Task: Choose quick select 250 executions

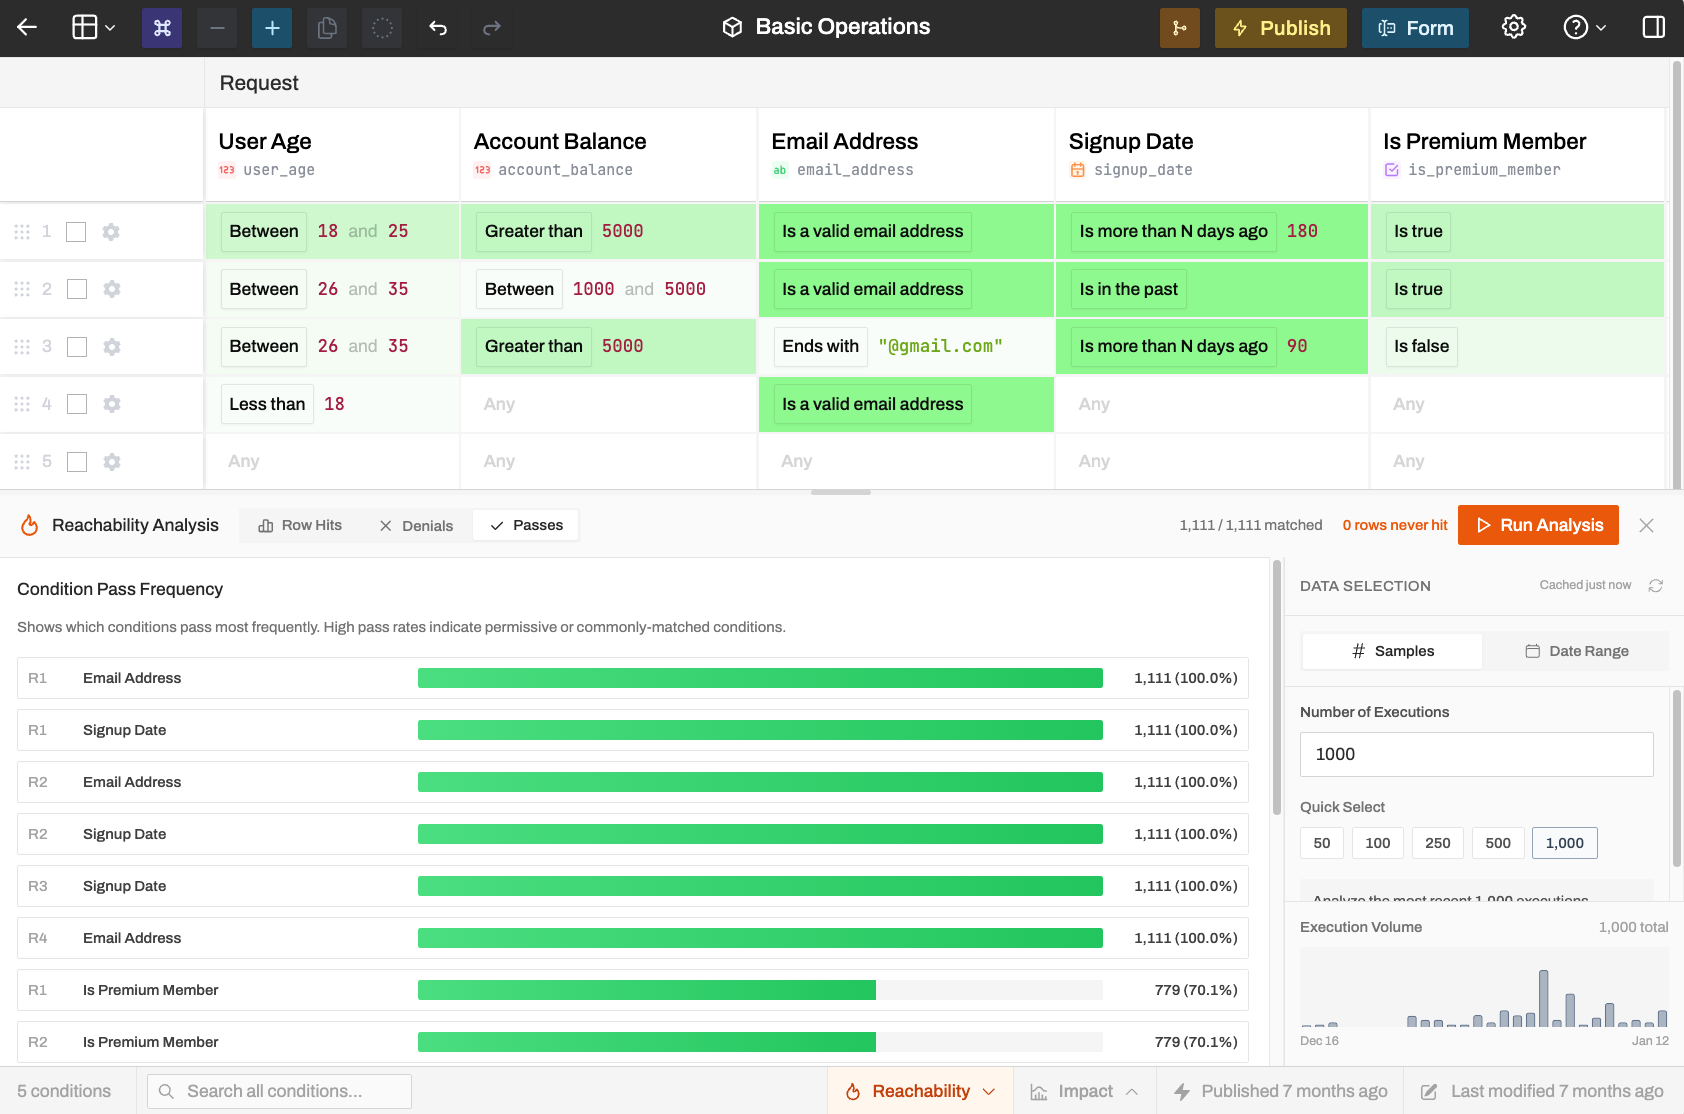Action: click(x=1438, y=843)
